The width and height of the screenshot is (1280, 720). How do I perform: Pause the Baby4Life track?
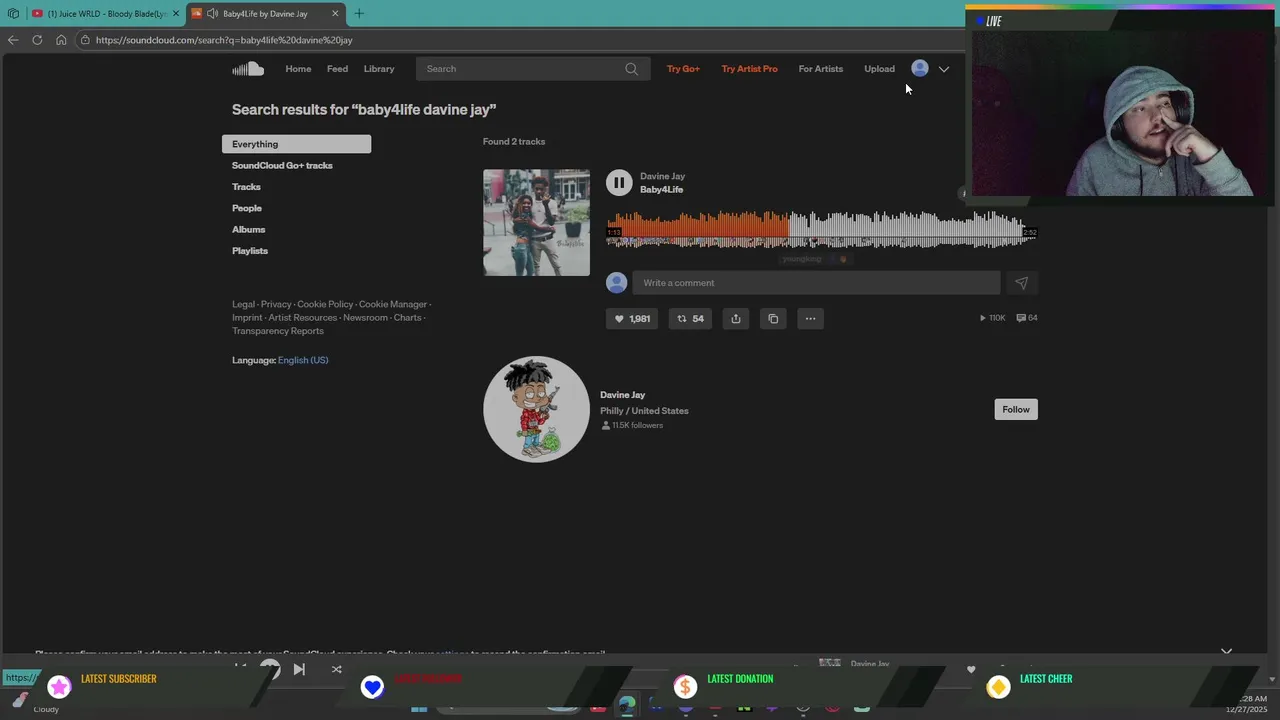pos(619,182)
